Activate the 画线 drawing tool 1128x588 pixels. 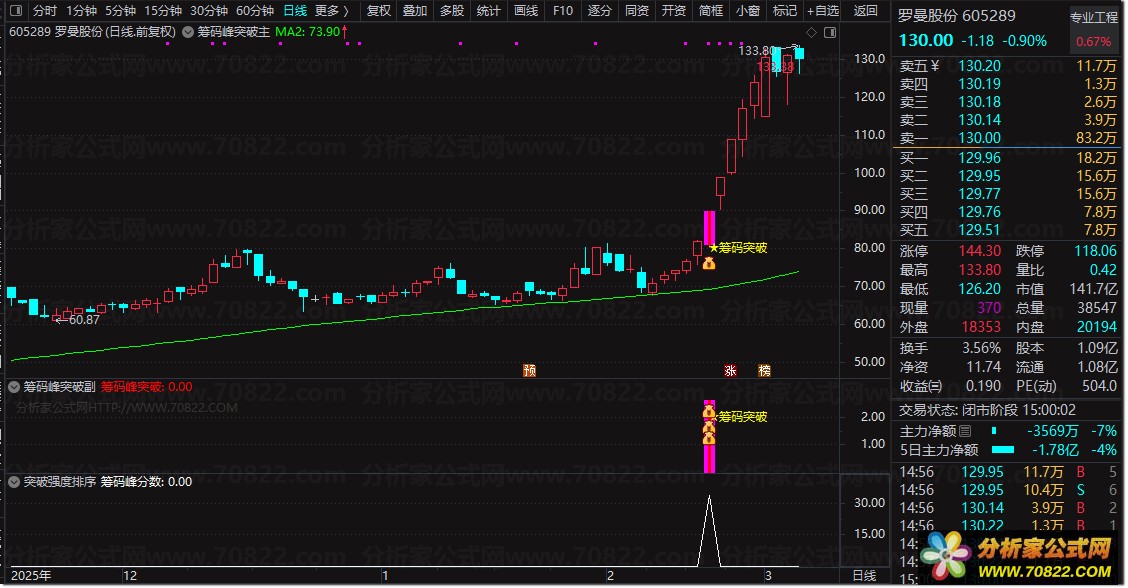(526, 11)
